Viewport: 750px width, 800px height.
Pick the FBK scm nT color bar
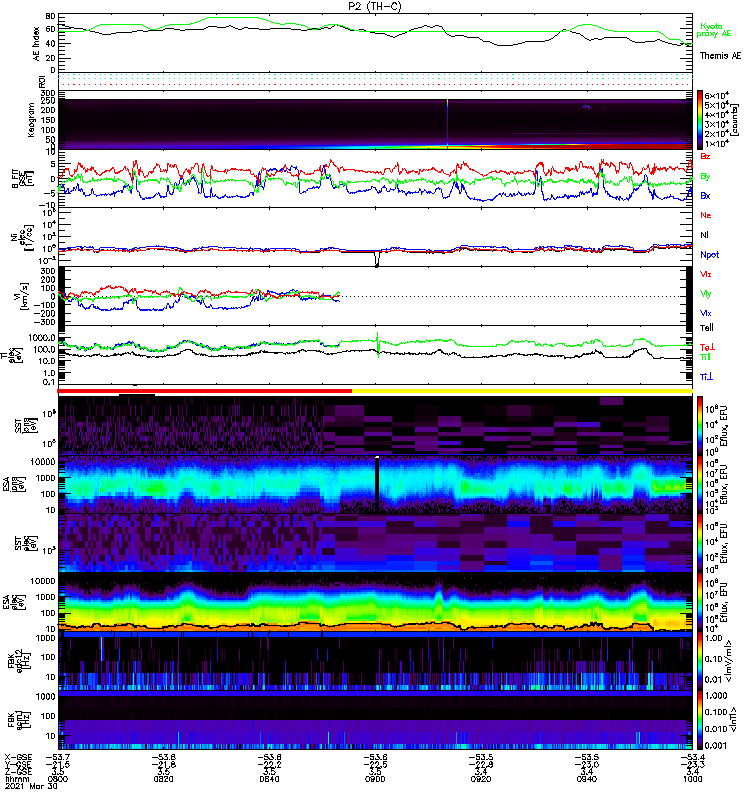pyautogui.click(x=701, y=720)
